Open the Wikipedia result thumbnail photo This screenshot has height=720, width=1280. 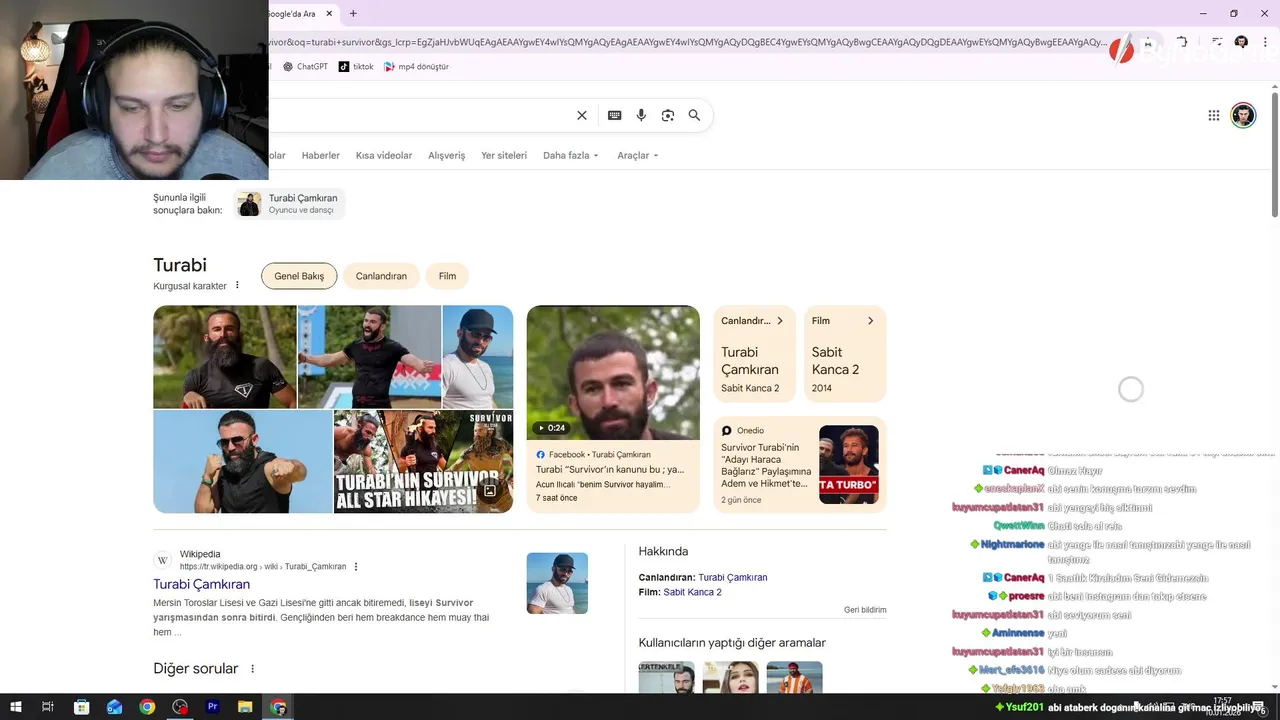tap(557, 583)
